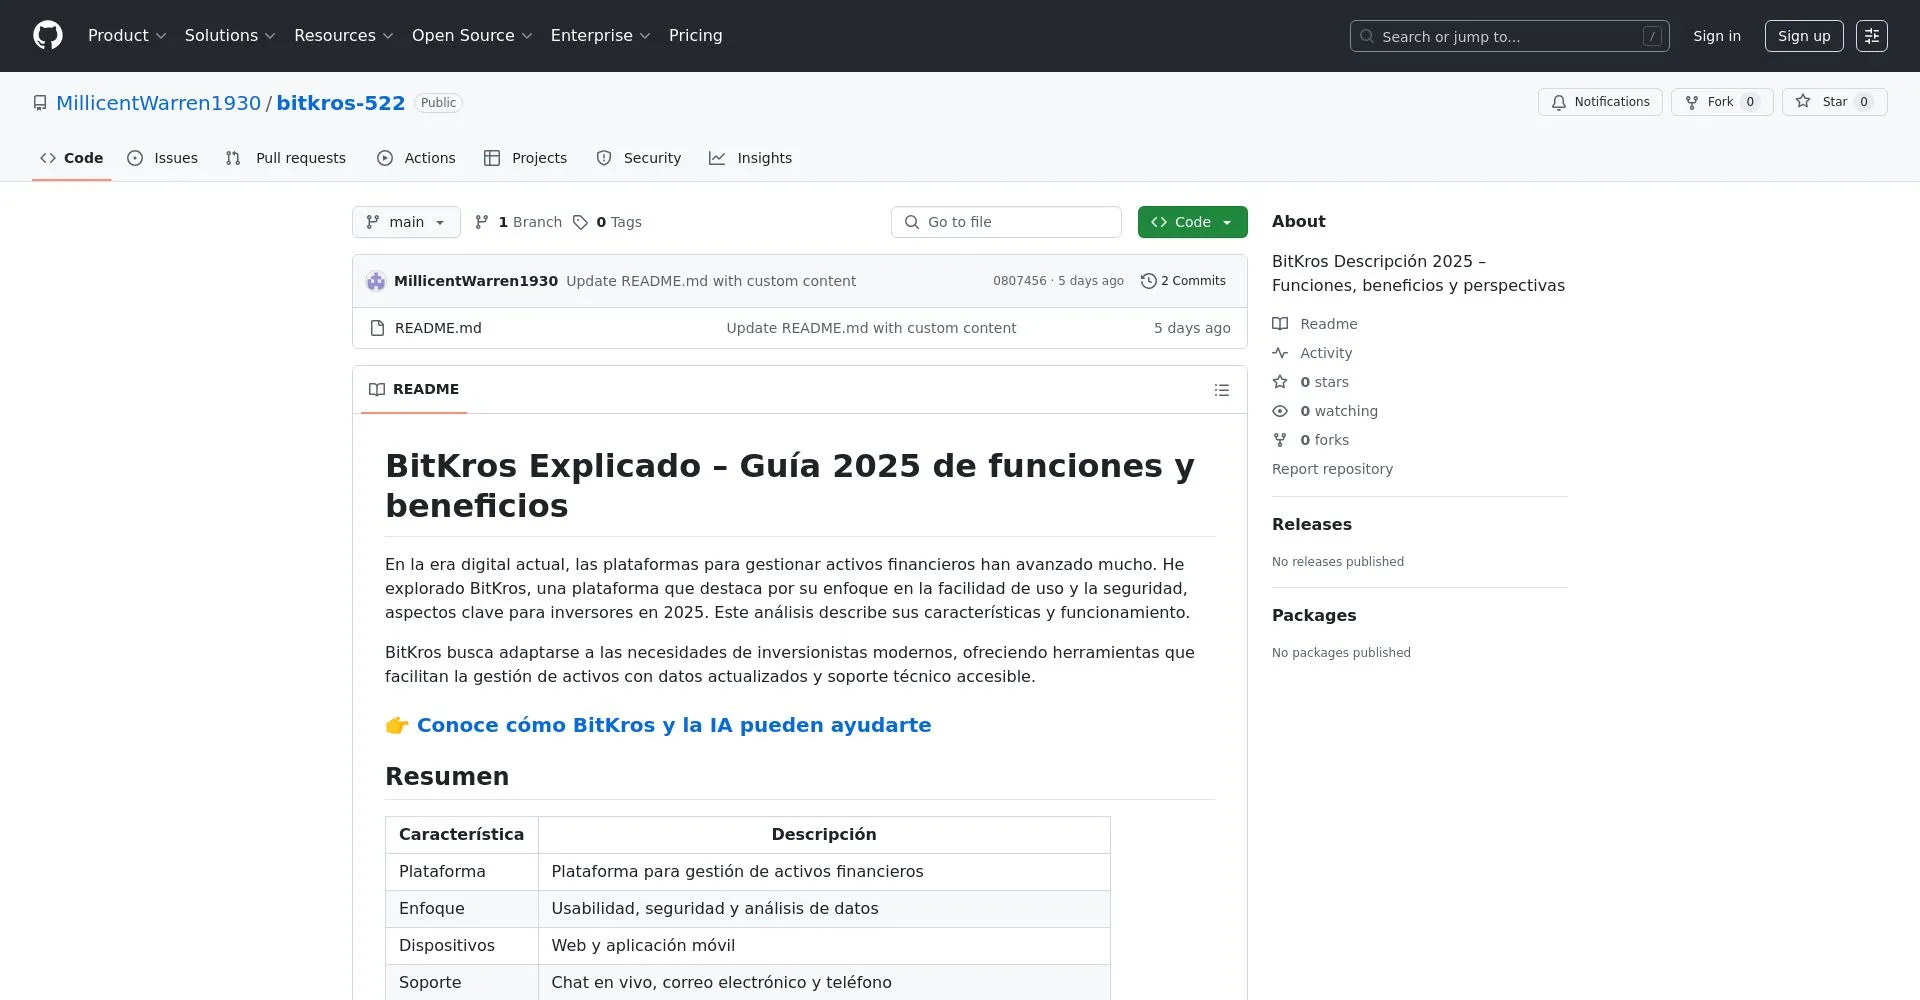Open the main branch dropdown
The height and width of the screenshot is (1000, 1920).
406,222
